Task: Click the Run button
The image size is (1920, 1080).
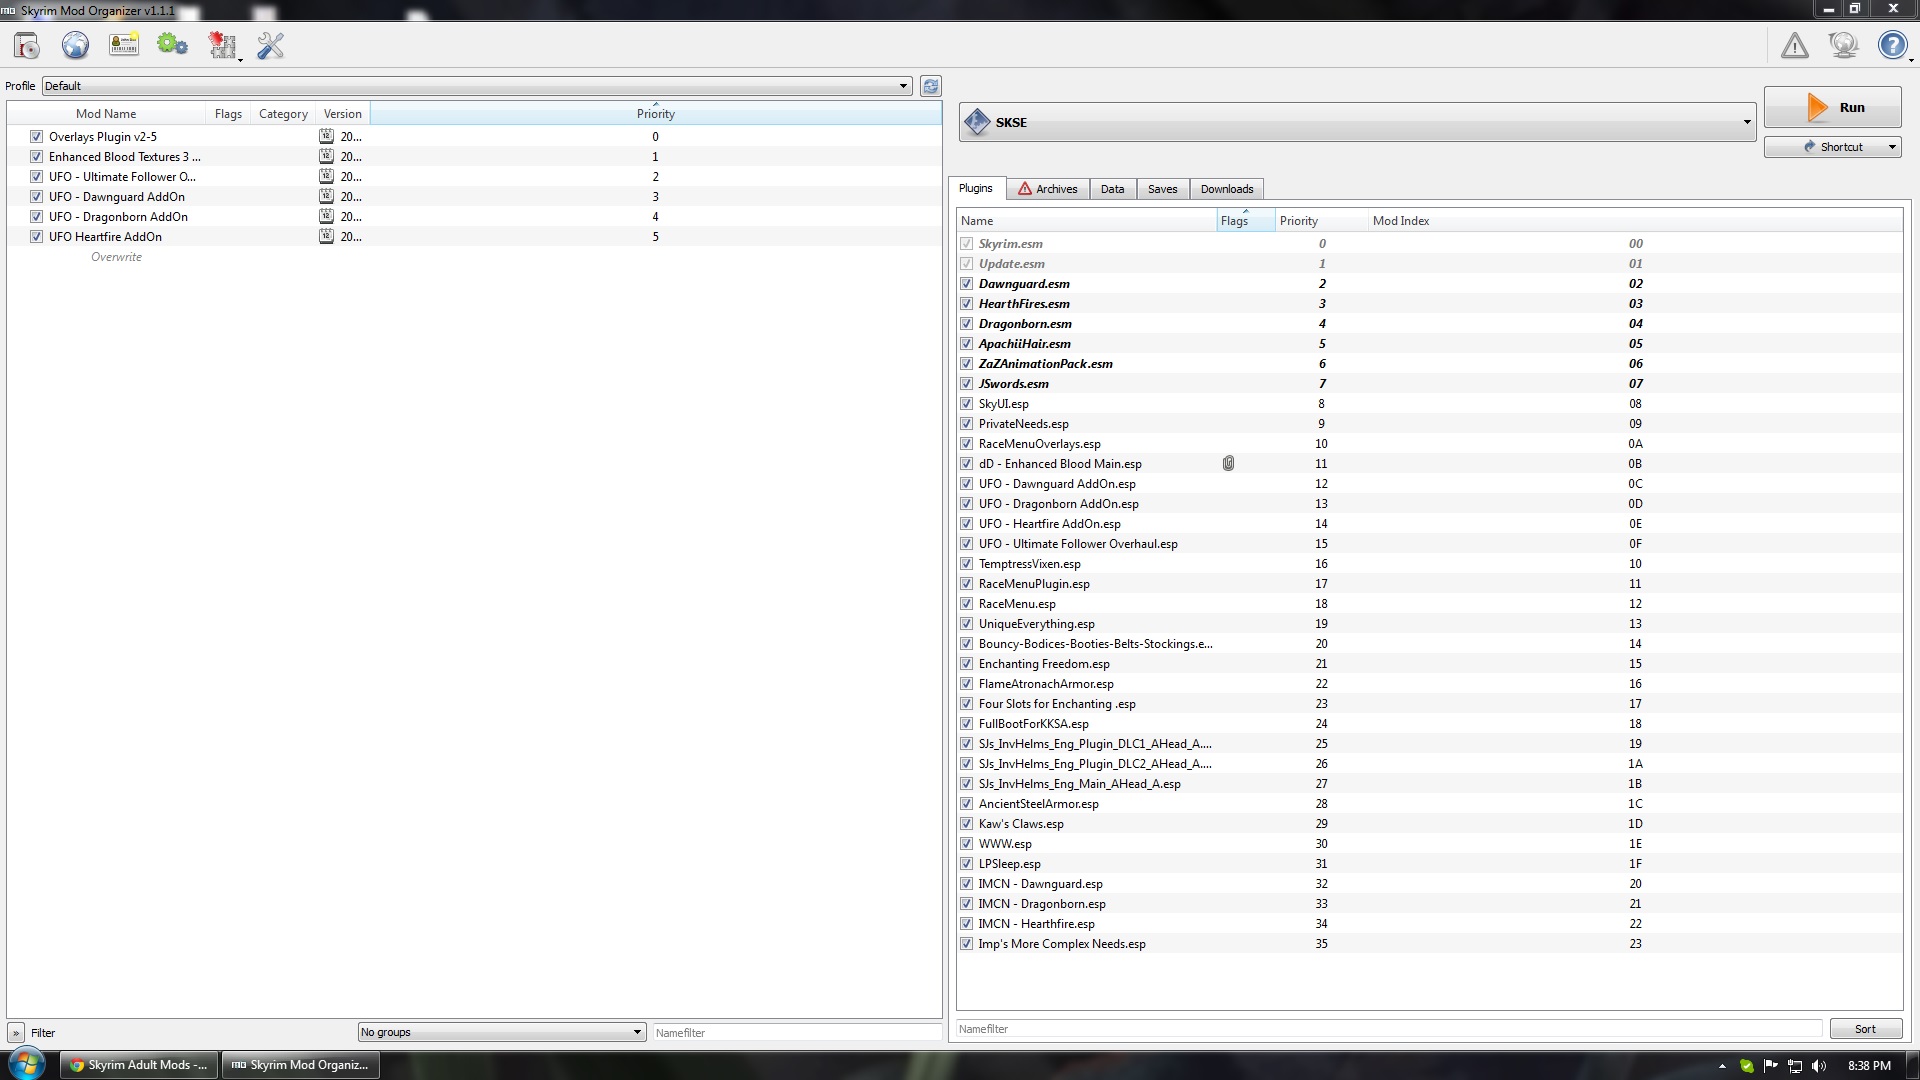Action: pyautogui.click(x=1832, y=107)
